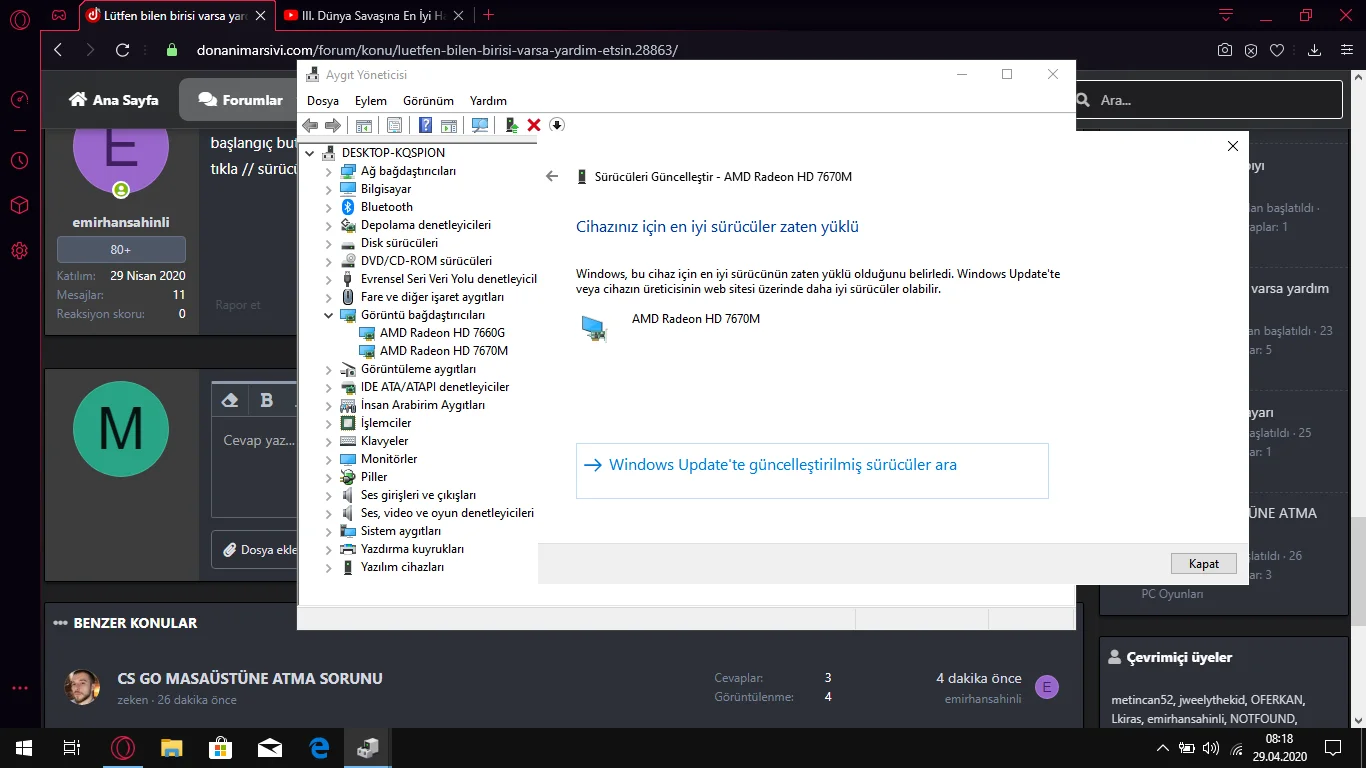Collapse the DESKTOP-KQSPION root node
1366x768 pixels.
(310, 153)
